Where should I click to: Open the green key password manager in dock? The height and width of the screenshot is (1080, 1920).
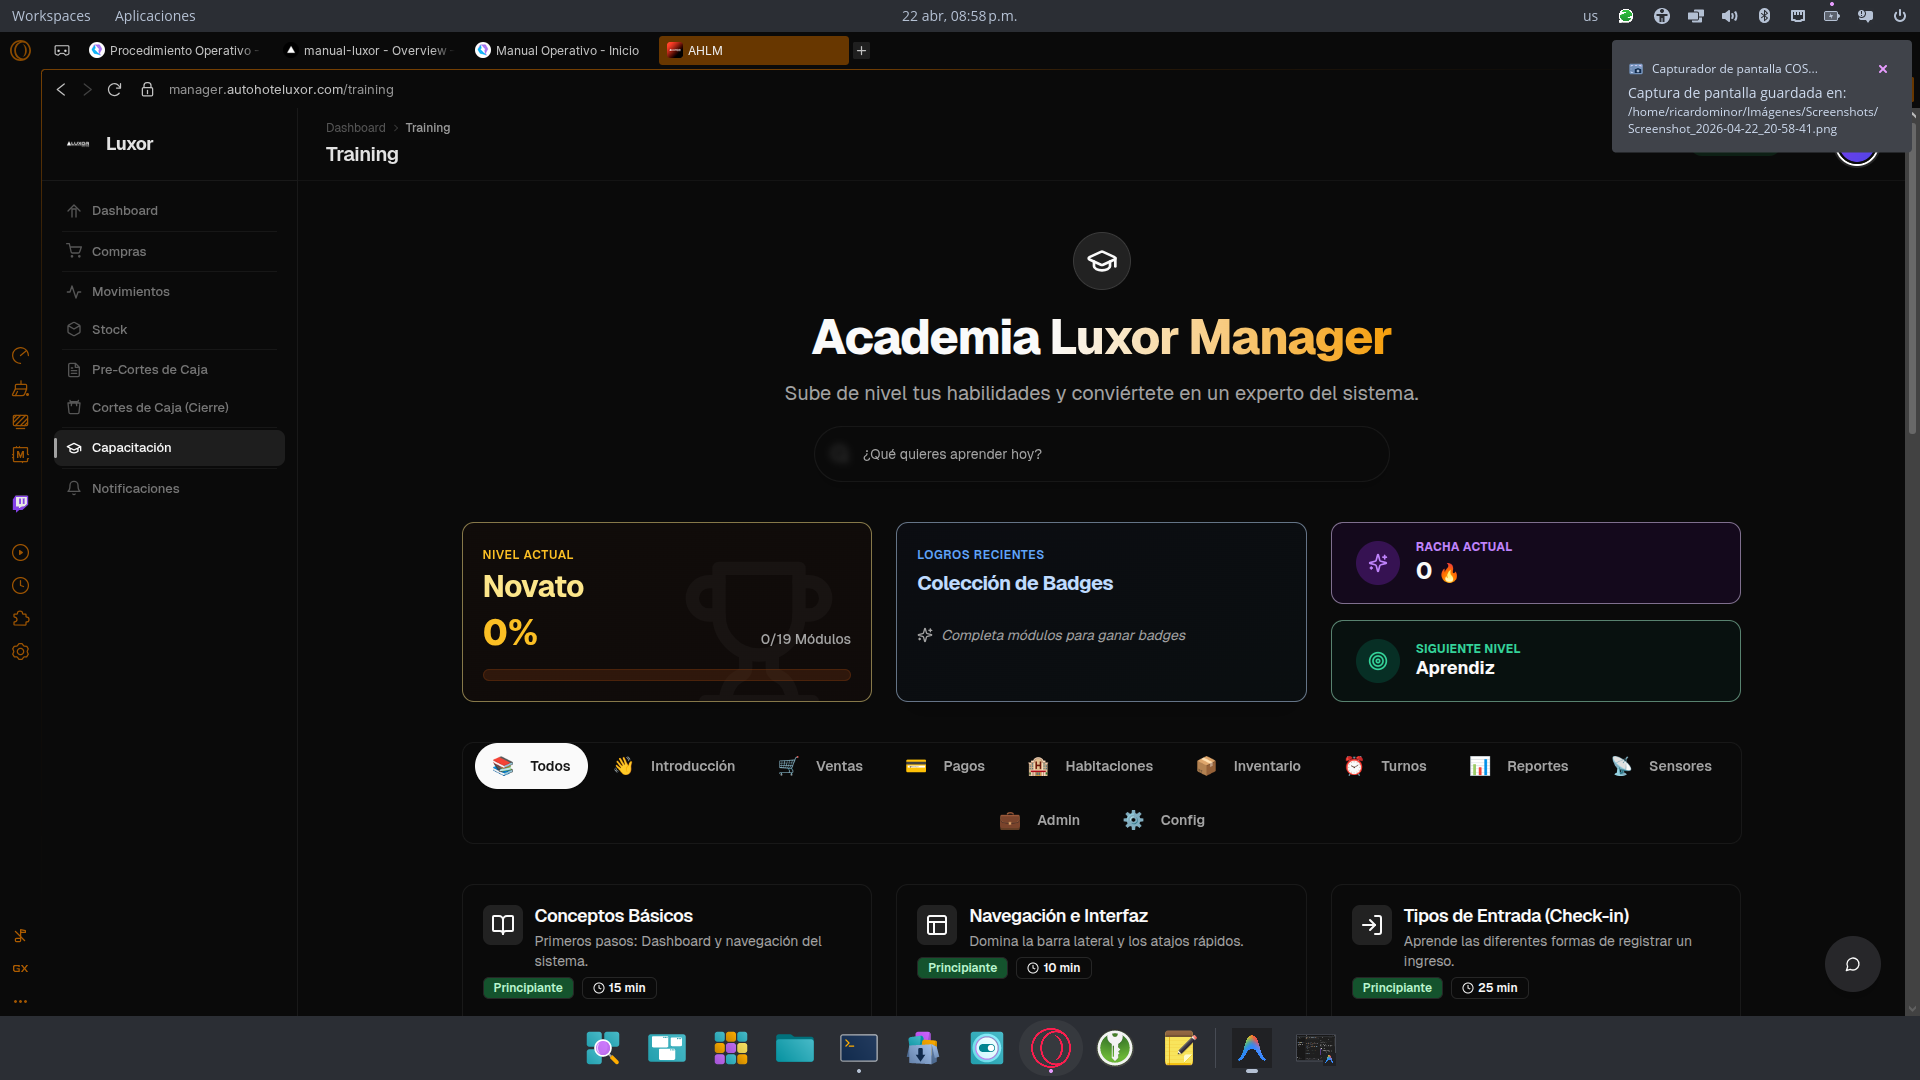pyautogui.click(x=1115, y=1048)
